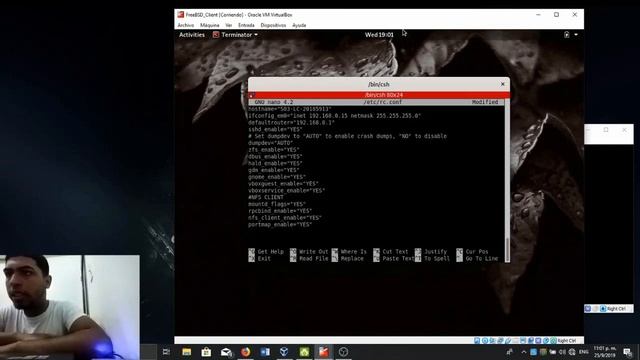Click the dumpdev="AUTO" line
This screenshot has width=640, height=360.
coord(271,143)
